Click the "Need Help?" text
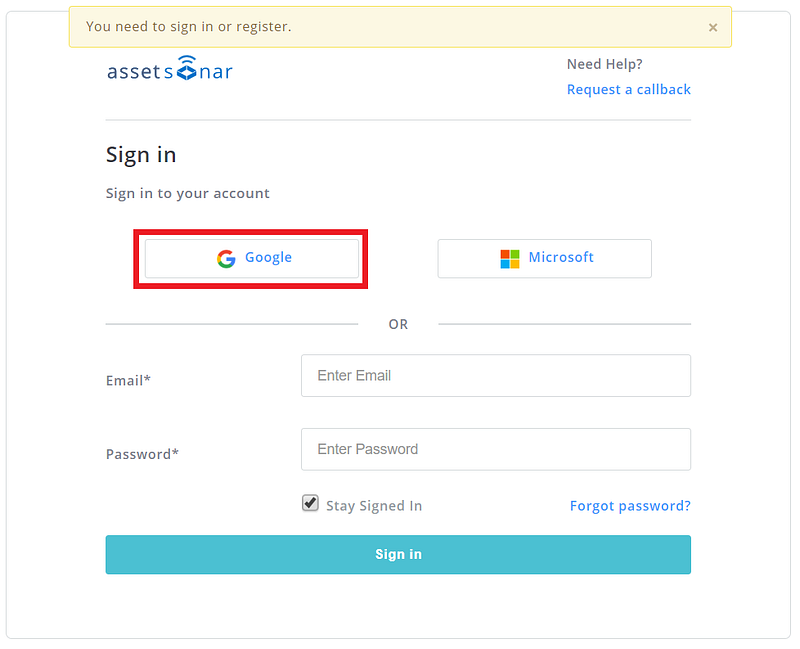Viewport: 800px width, 649px height. (x=604, y=65)
